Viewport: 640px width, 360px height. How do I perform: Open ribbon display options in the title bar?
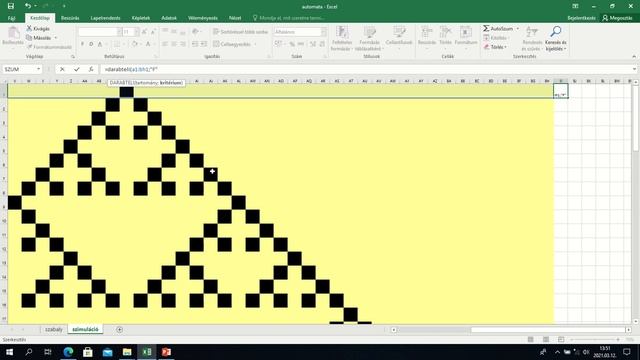click(x=575, y=6)
